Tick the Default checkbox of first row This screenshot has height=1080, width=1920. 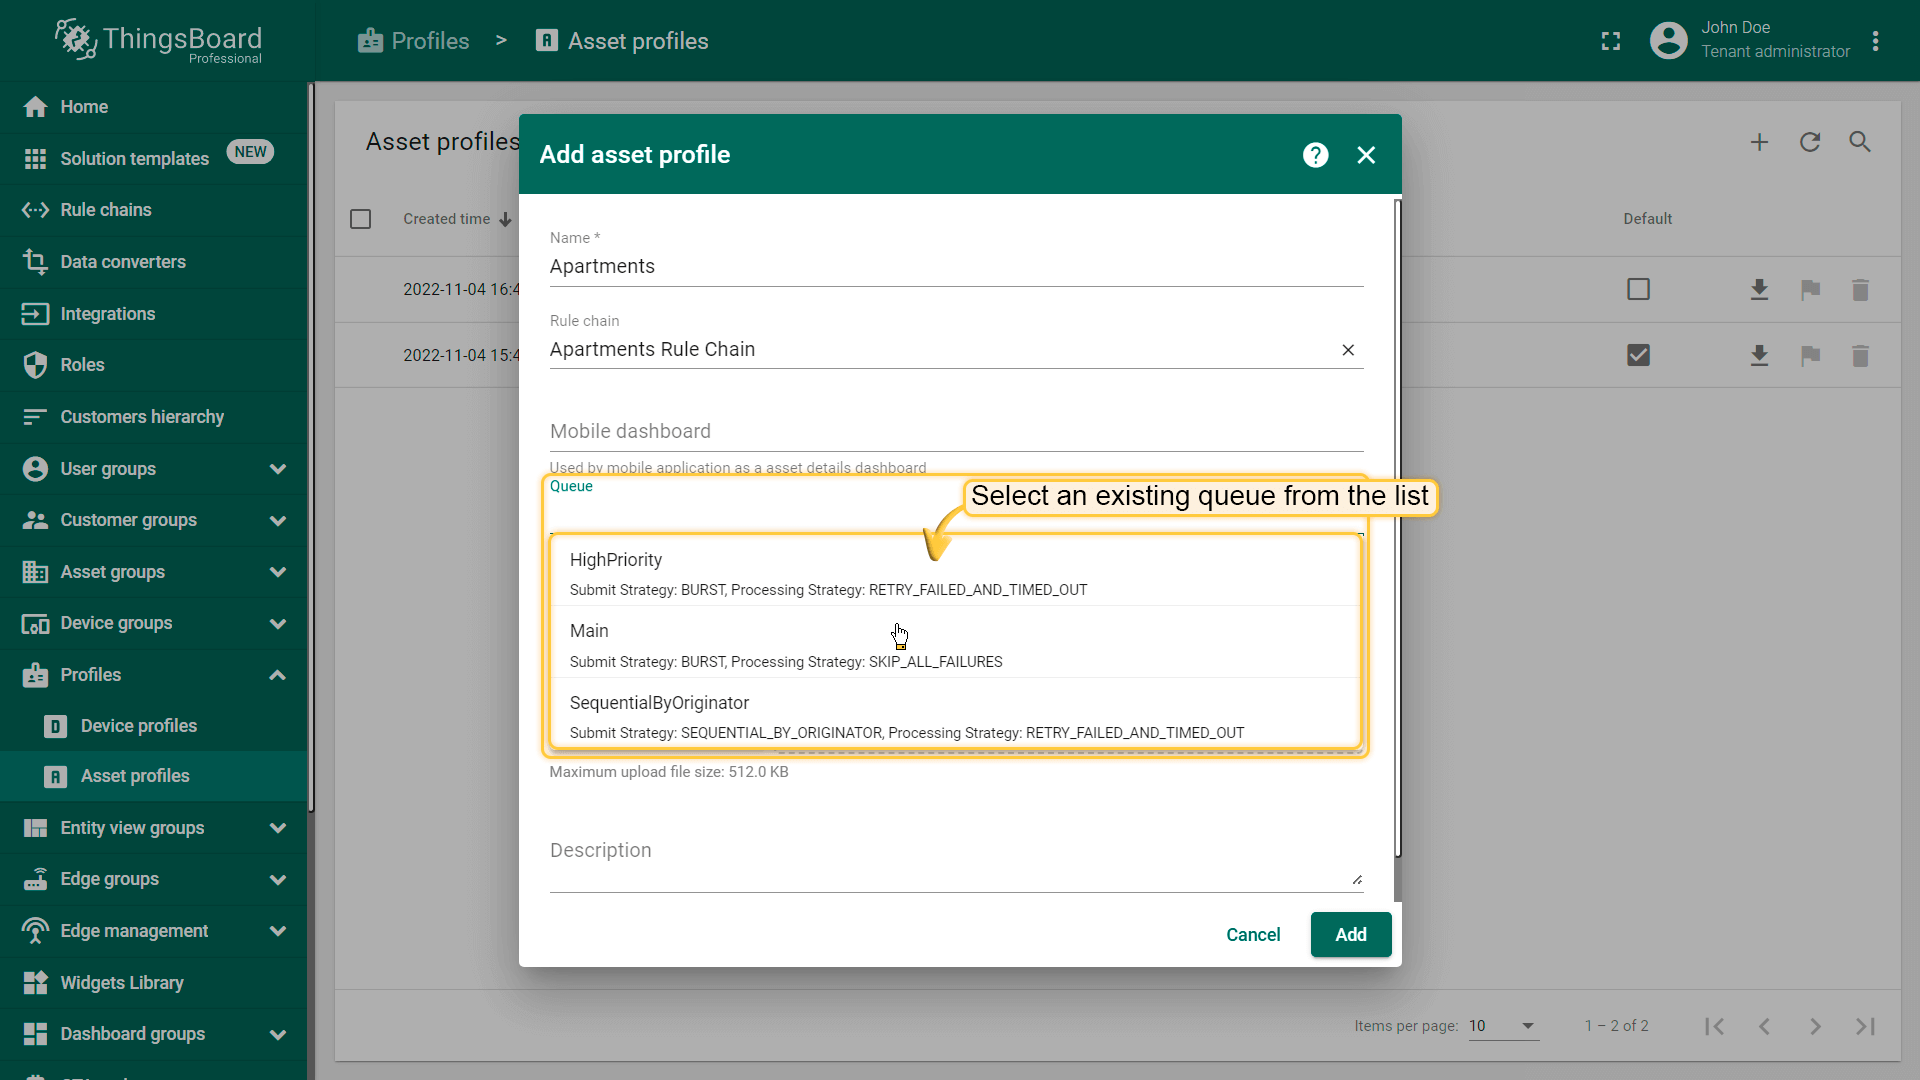[1638, 290]
